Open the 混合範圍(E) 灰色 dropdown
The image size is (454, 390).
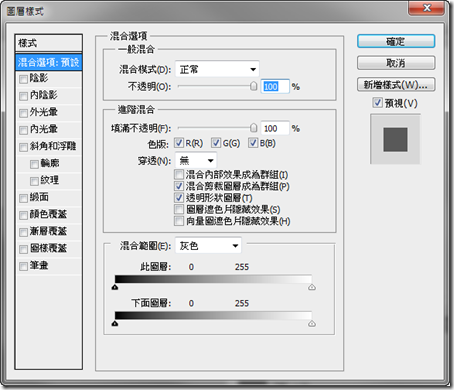(208, 246)
